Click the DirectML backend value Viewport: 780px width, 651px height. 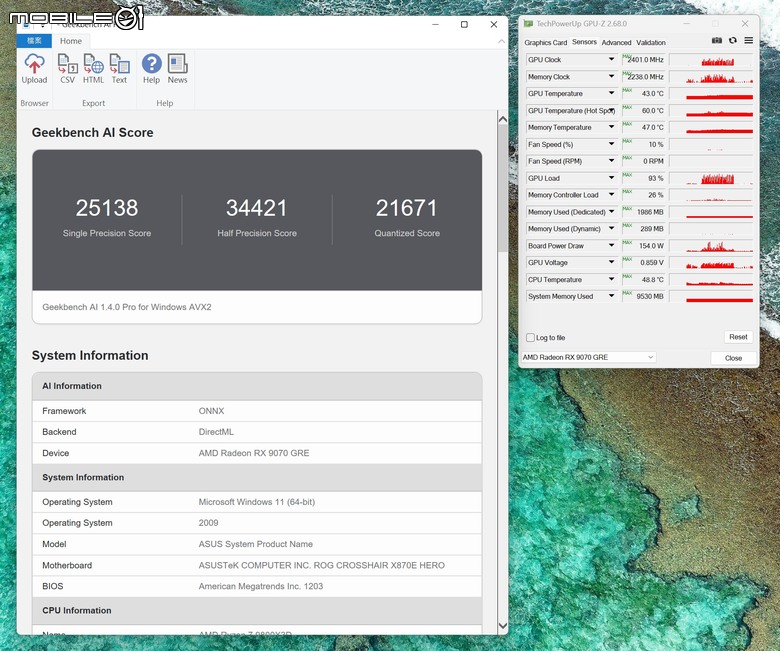point(216,432)
